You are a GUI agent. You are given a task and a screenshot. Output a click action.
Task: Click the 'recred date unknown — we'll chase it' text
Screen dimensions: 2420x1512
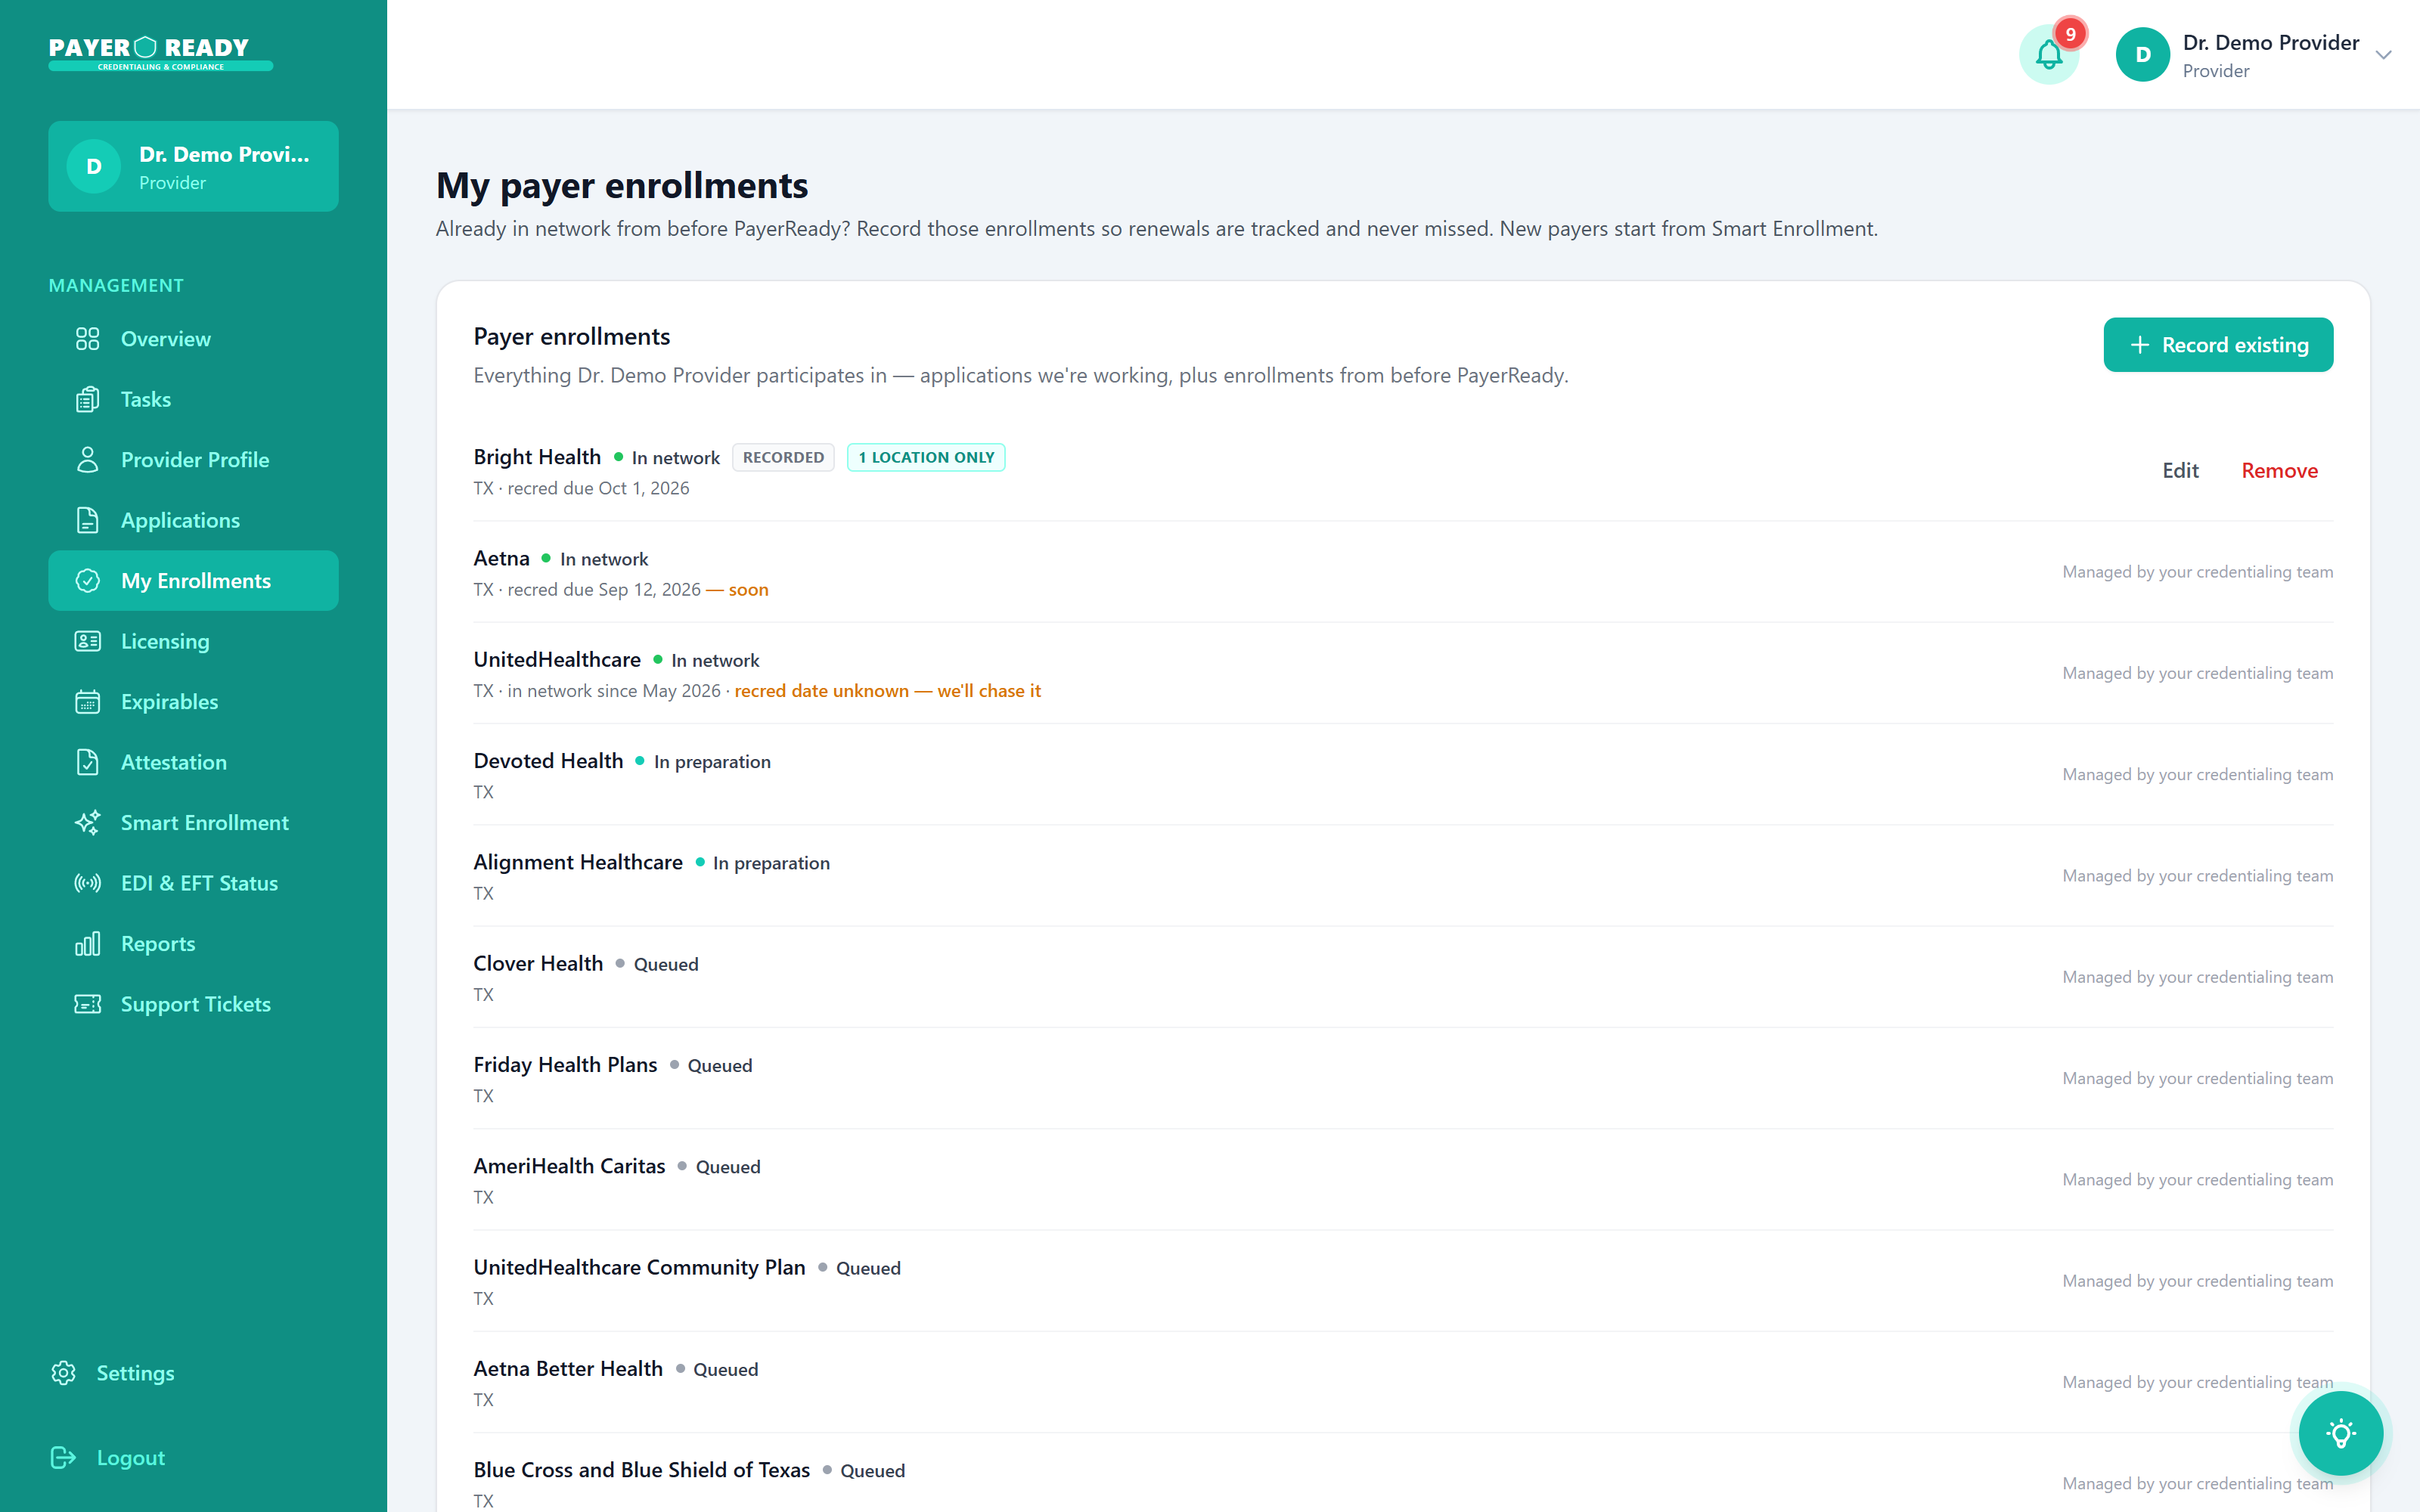click(x=887, y=691)
